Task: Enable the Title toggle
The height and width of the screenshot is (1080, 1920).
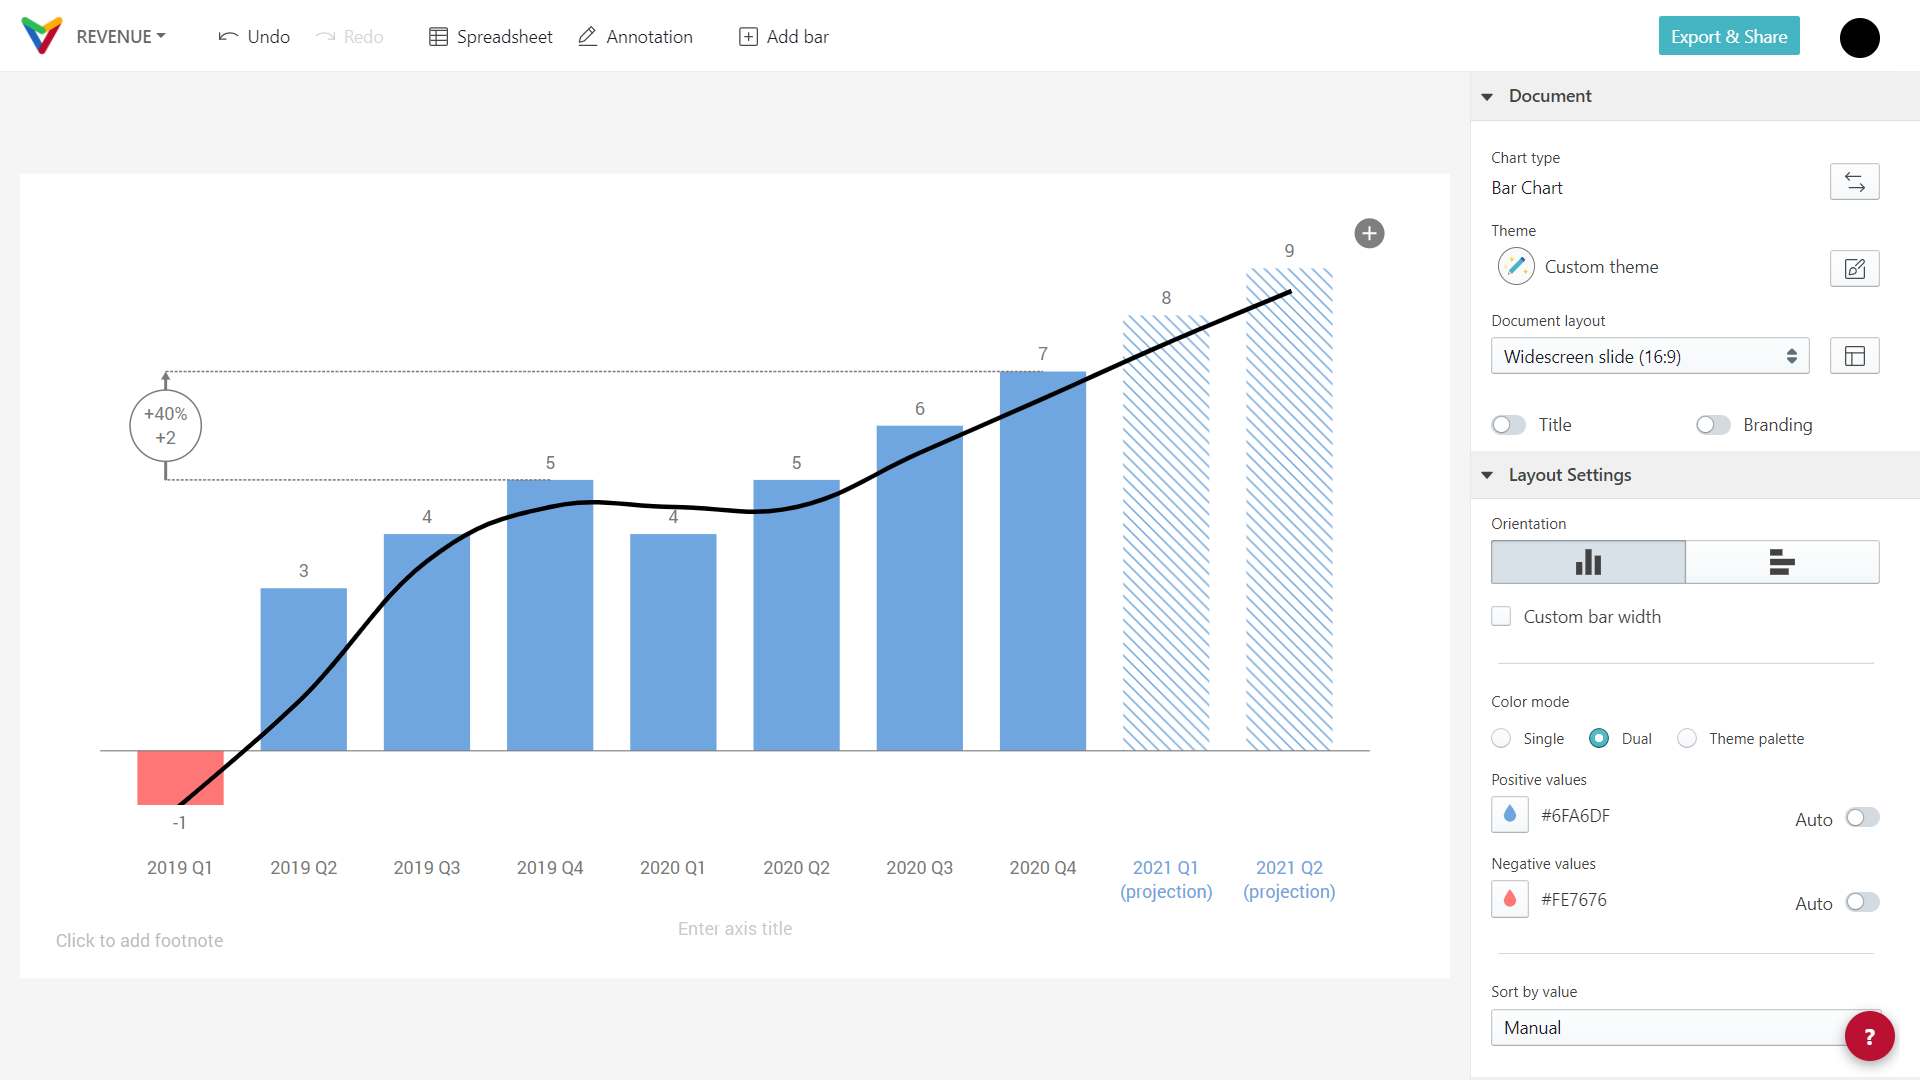Action: click(x=1508, y=425)
